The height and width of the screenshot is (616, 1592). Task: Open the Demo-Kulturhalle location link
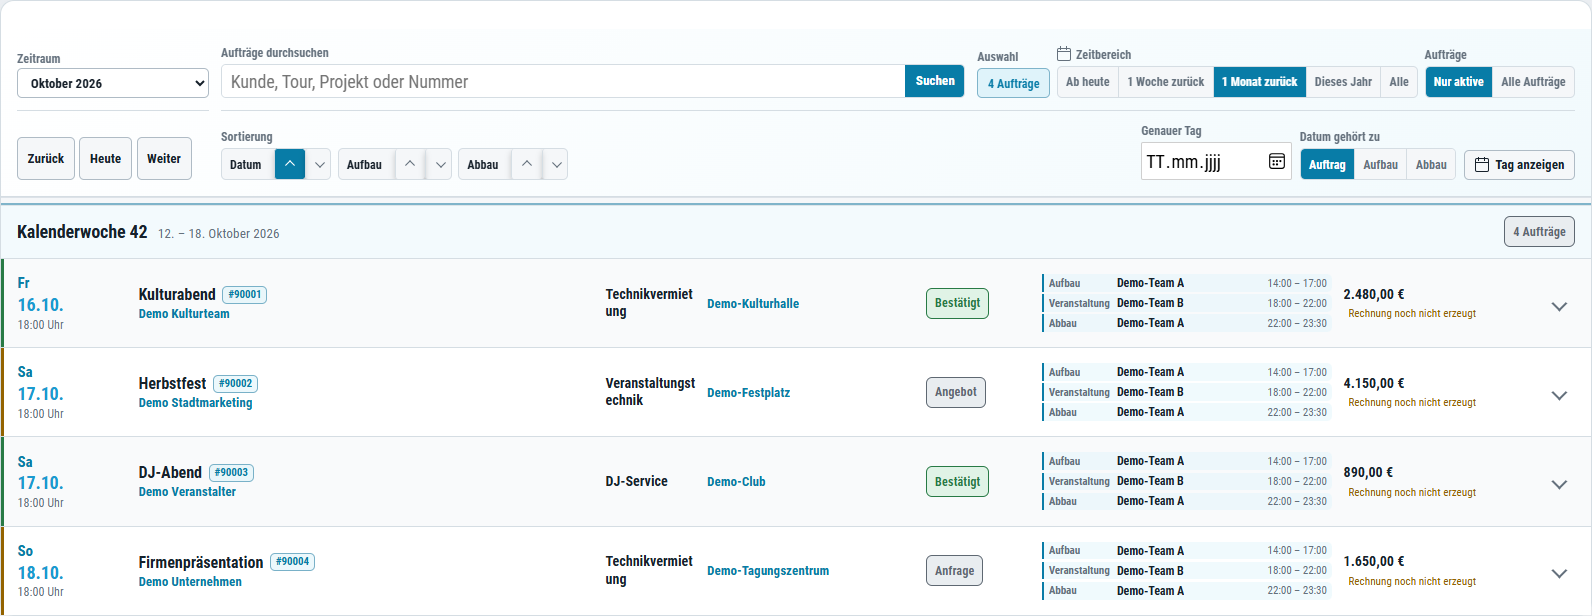pyautogui.click(x=753, y=304)
